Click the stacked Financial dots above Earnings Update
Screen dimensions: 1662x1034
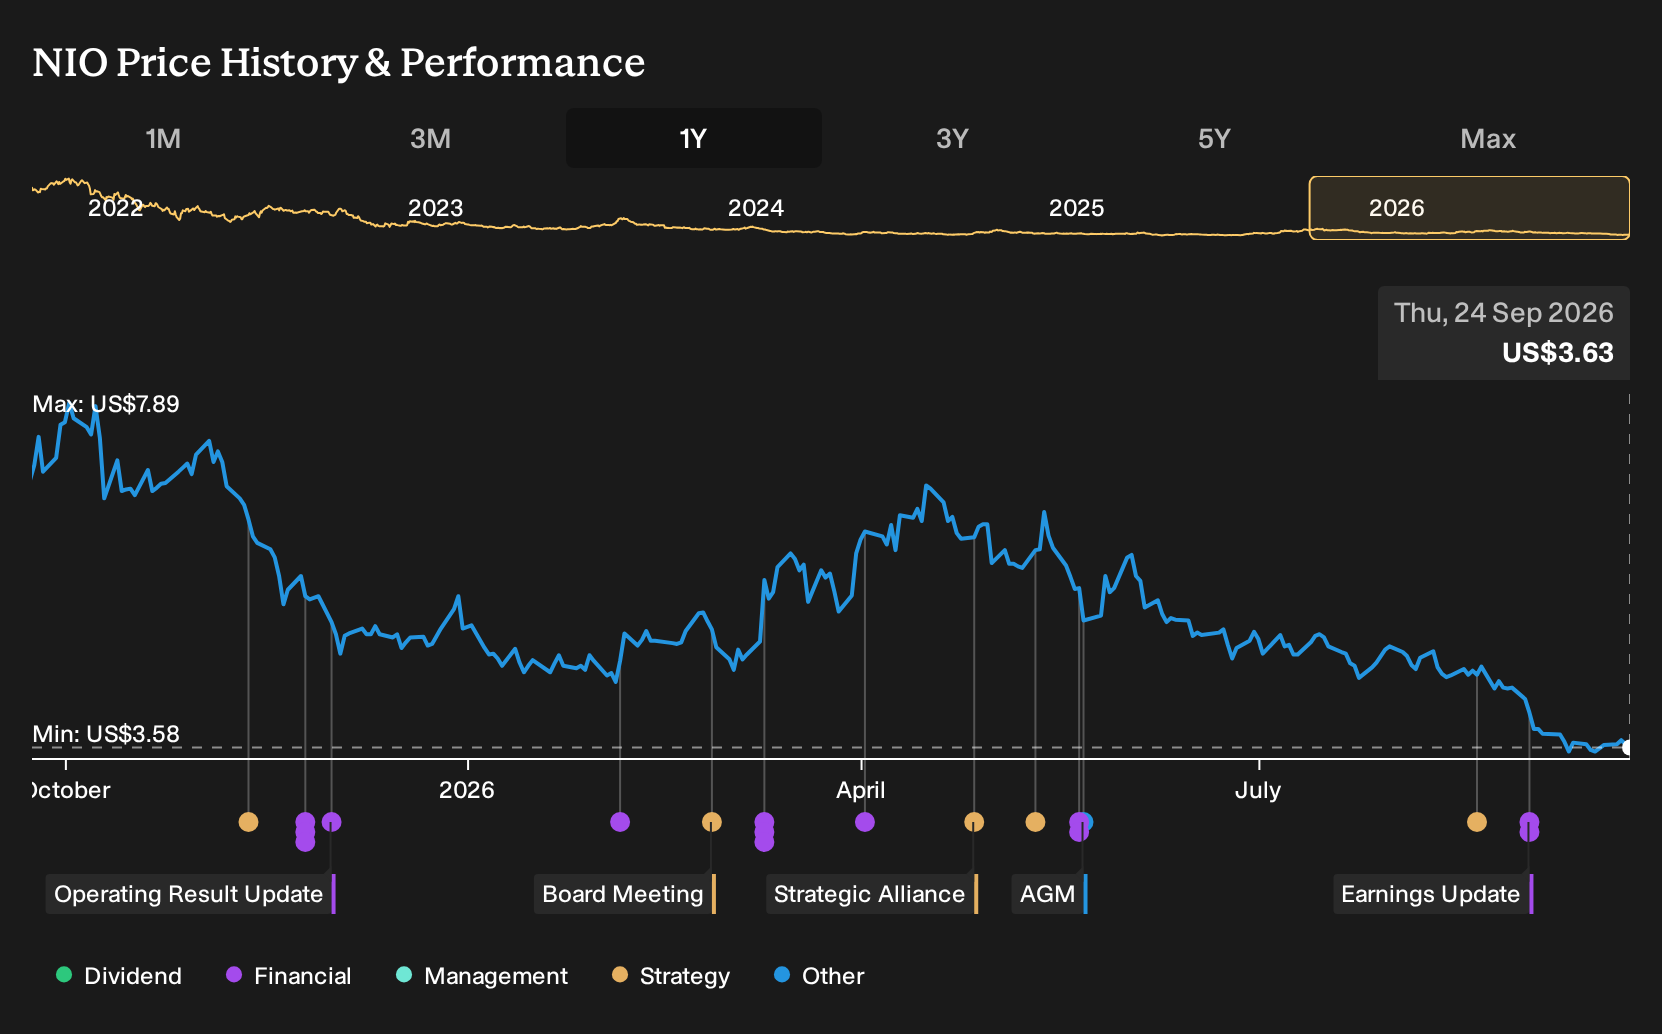1529,827
